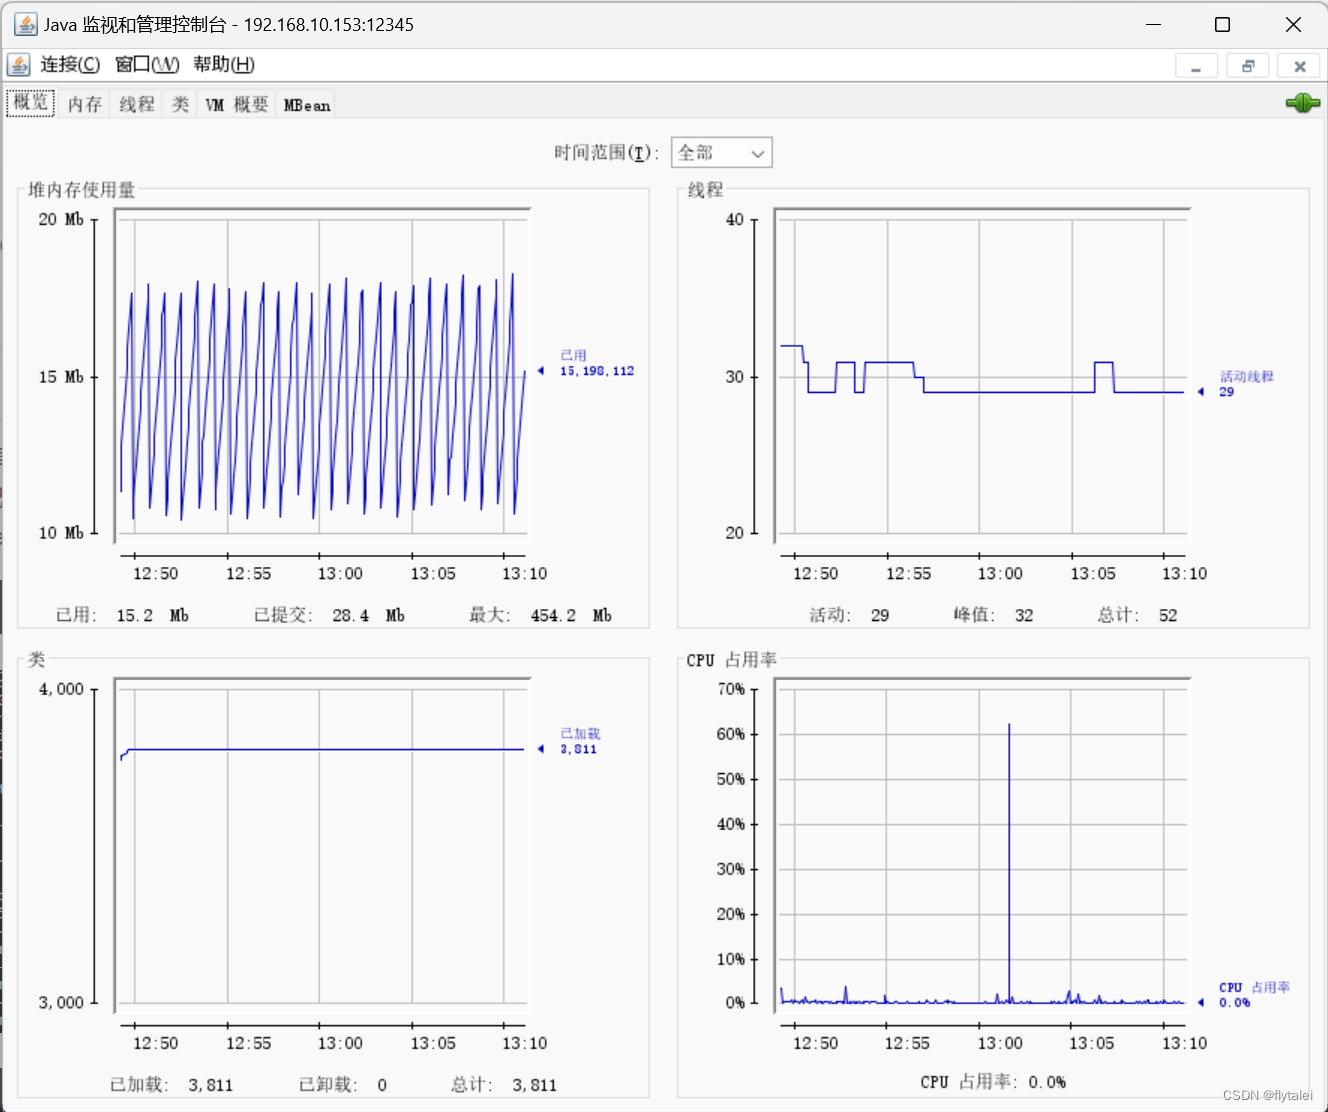This screenshot has width=1328, height=1112.
Task: Restore the inner connection window
Action: pyautogui.click(x=1248, y=66)
